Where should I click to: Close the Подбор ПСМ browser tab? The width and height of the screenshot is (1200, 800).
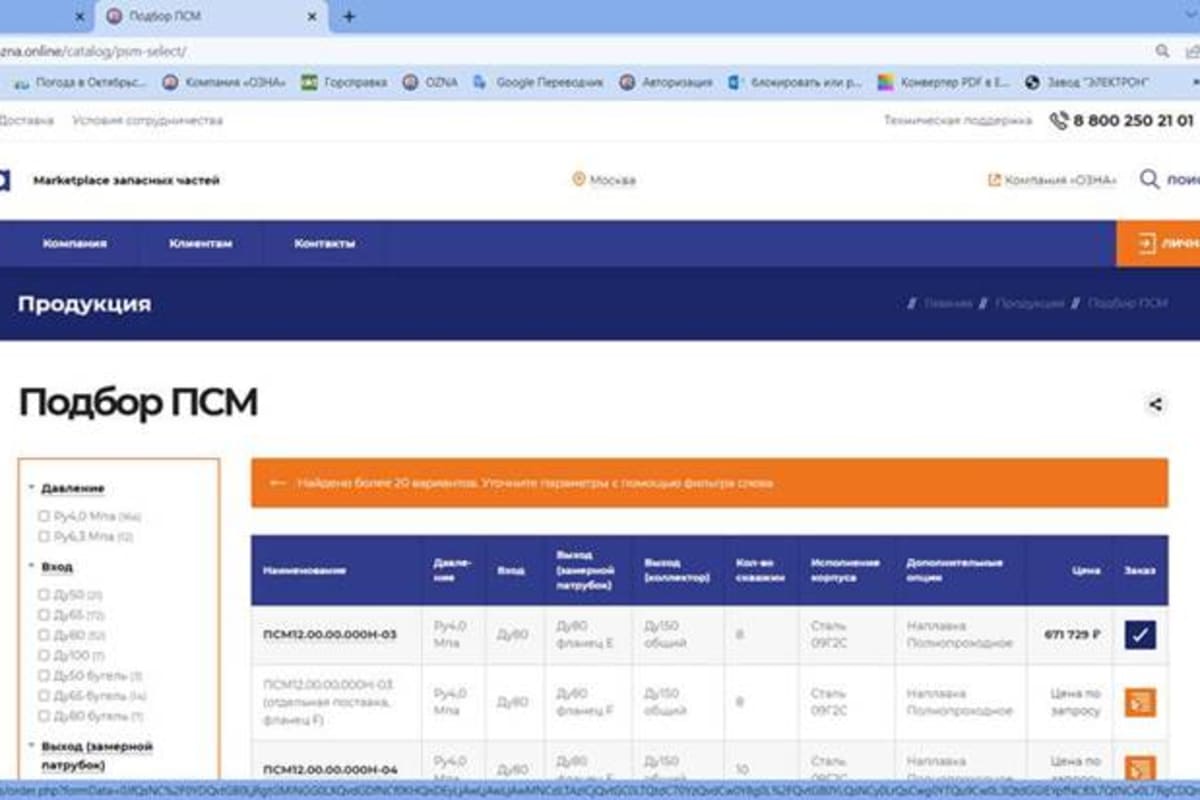point(313,17)
